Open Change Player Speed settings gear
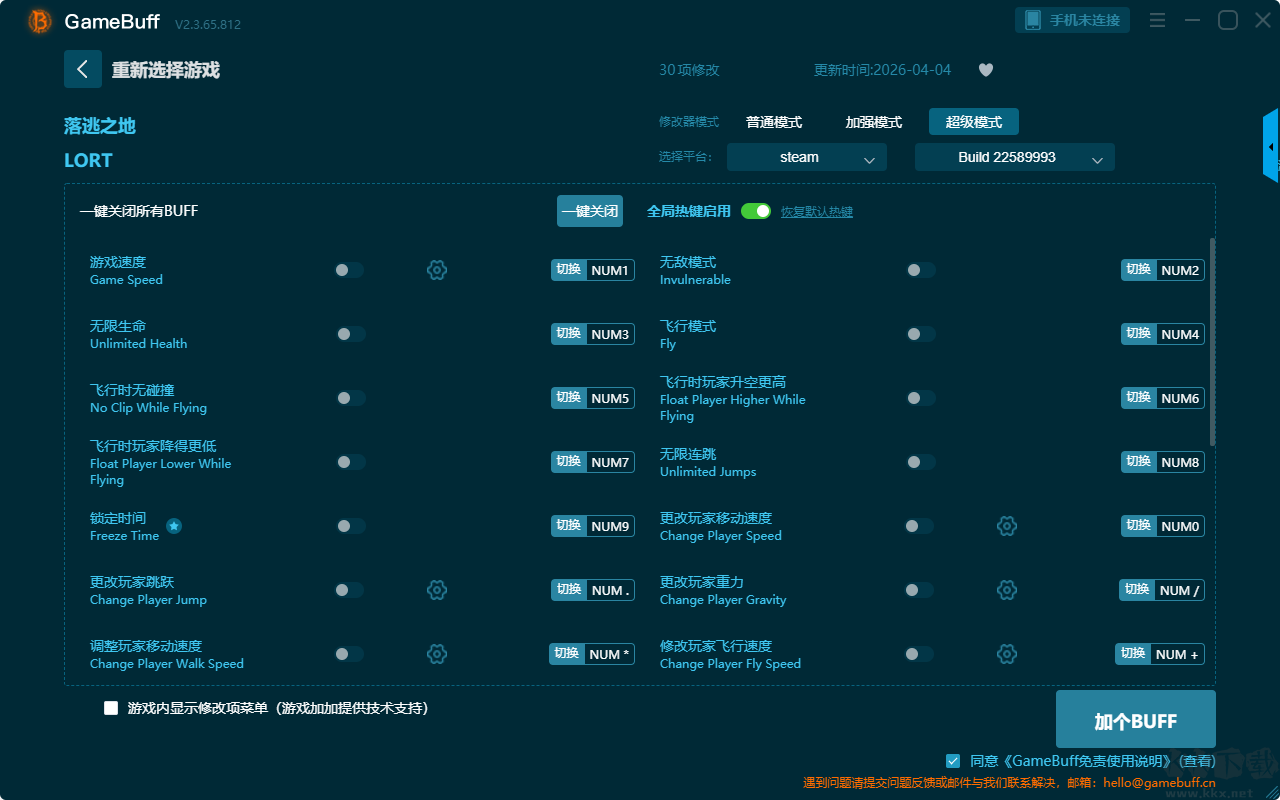This screenshot has height=800, width=1280. pyautogui.click(x=1007, y=526)
